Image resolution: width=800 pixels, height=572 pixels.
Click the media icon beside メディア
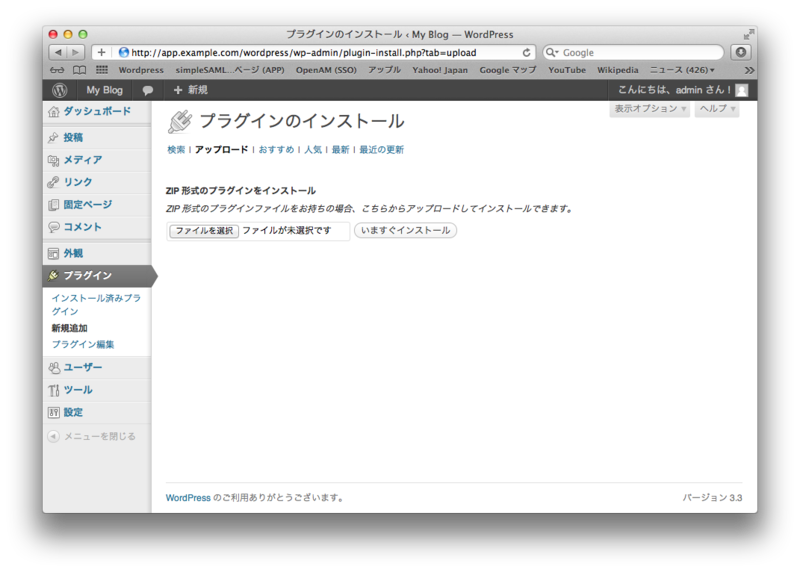(53, 160)
